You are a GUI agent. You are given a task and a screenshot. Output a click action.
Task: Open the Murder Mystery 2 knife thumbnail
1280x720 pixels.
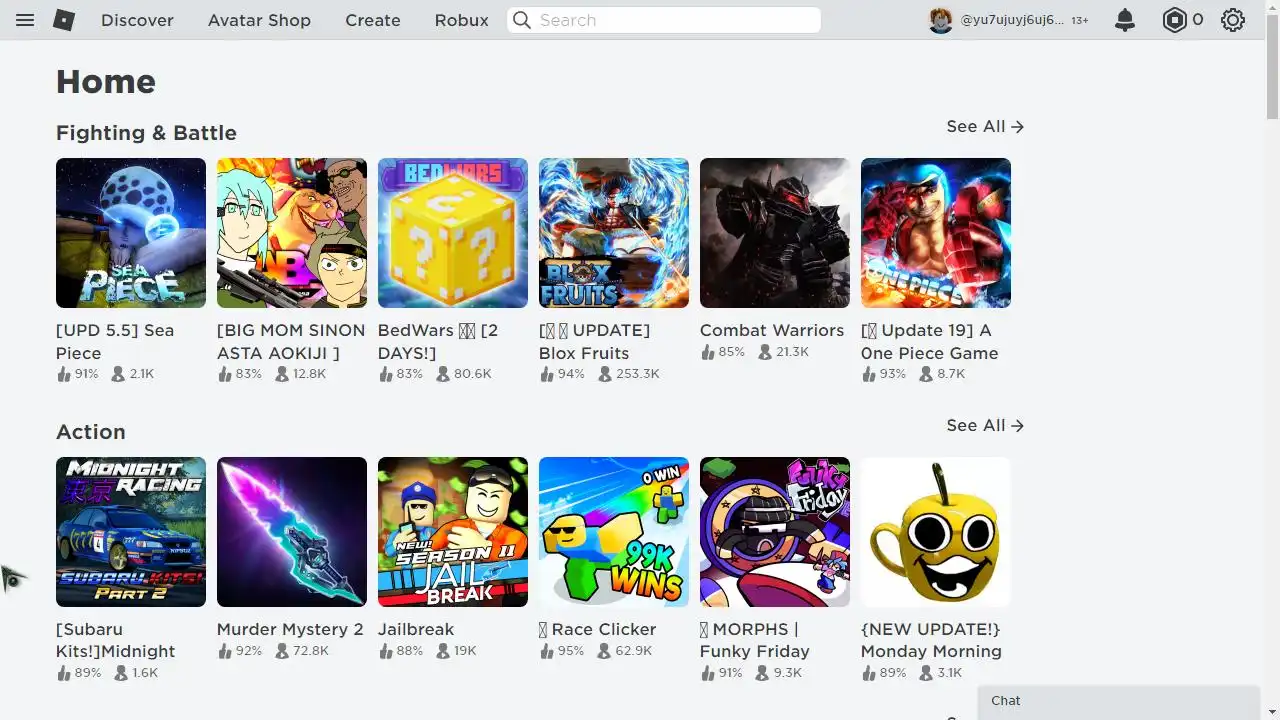tap(292, 532)
